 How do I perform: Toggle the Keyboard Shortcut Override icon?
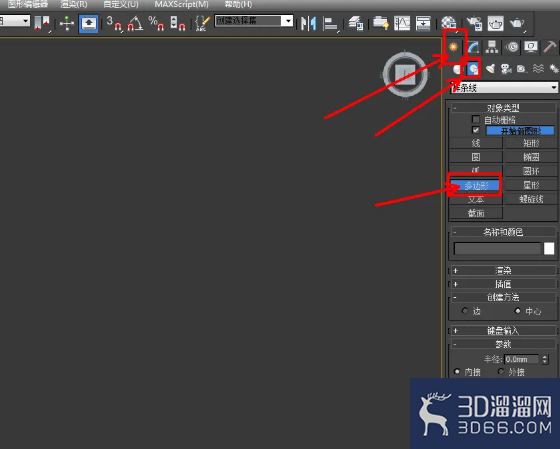coord(89,24)
